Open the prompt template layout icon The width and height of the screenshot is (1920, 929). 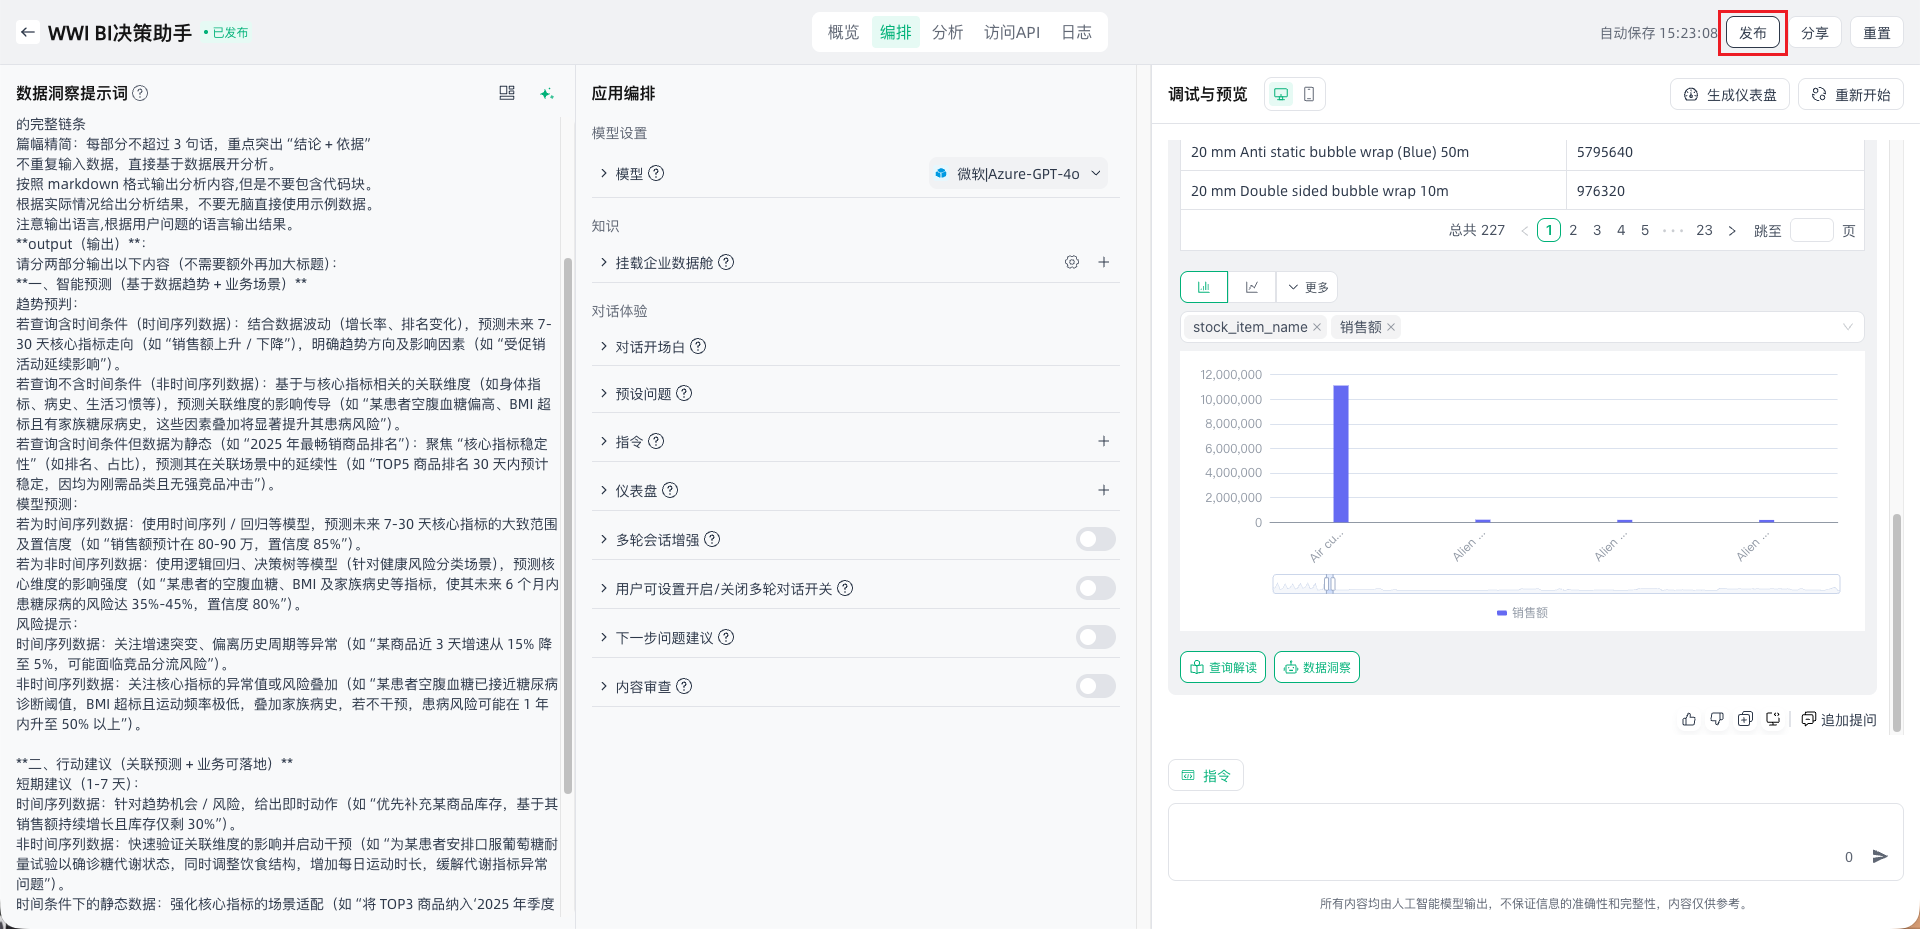pos(507,93)
